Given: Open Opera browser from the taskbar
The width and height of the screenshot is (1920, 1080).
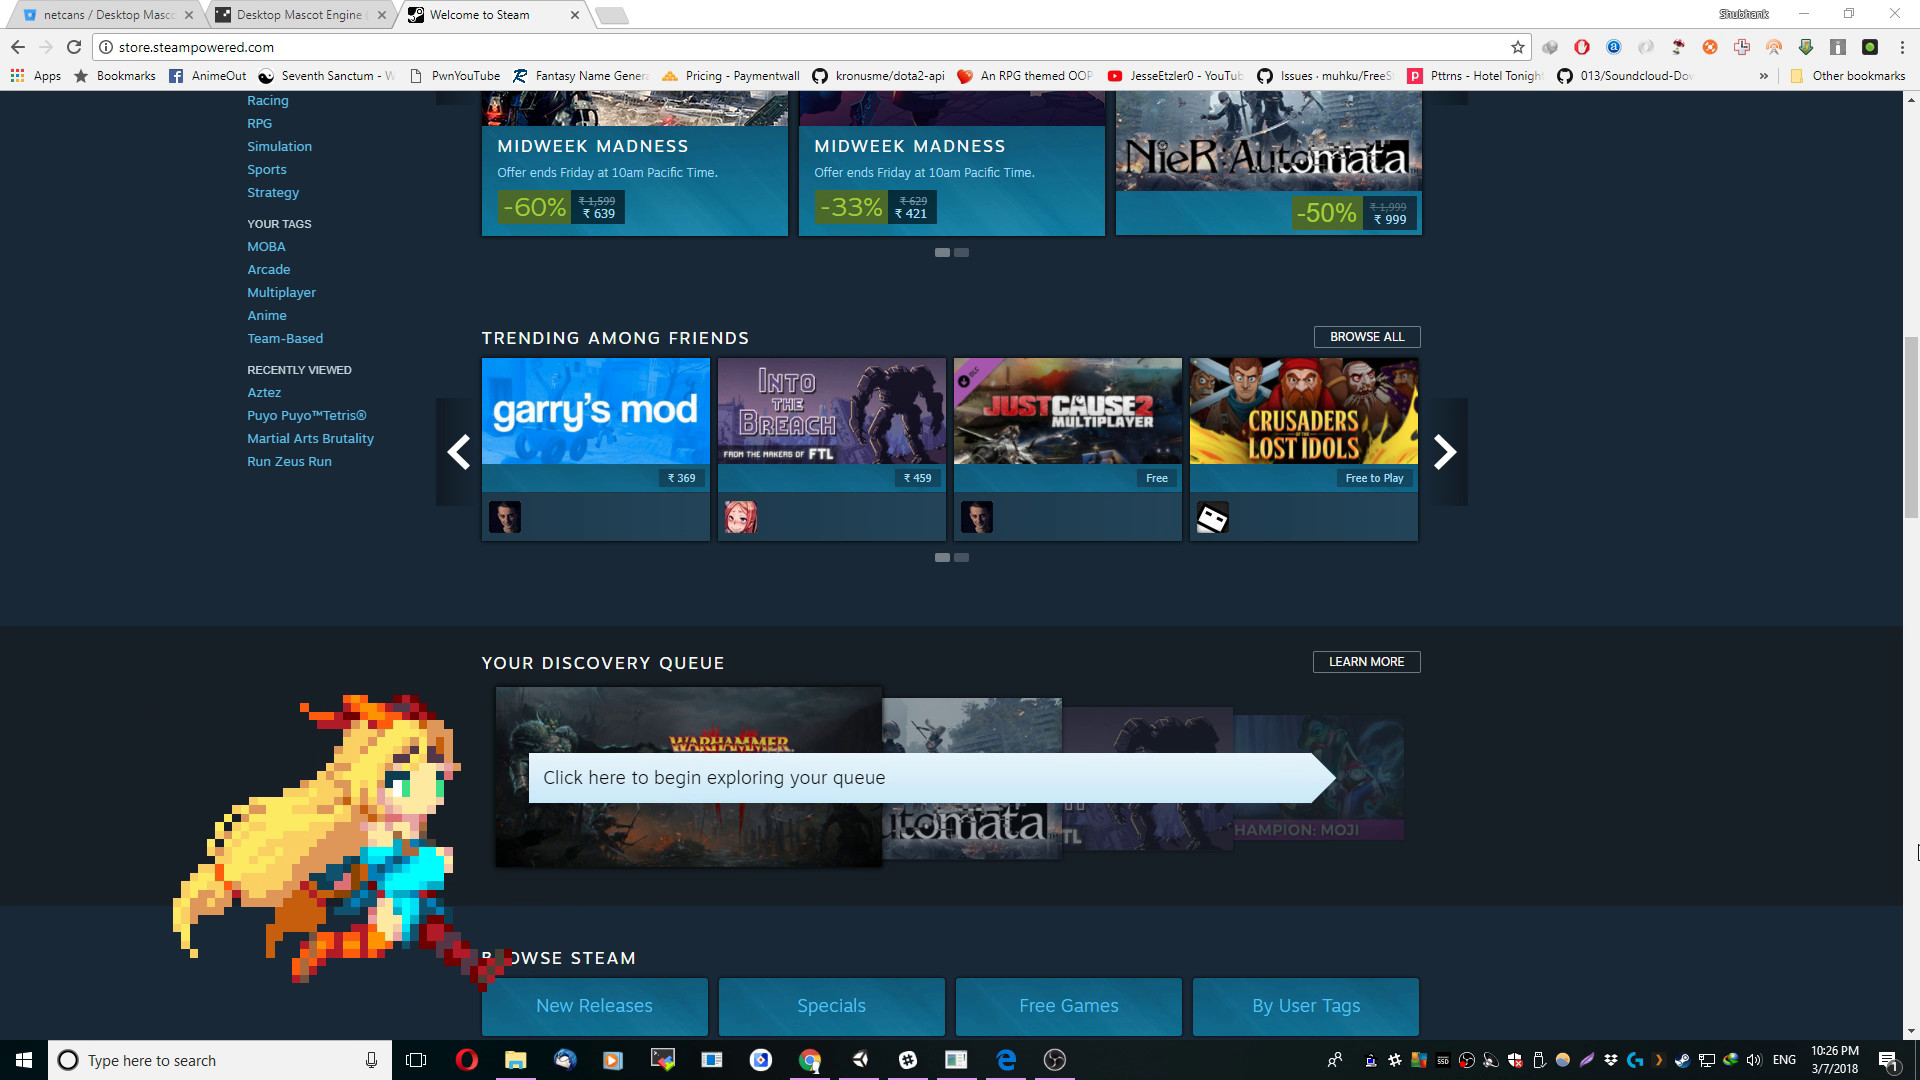Looking at the screenshot, I should 467,1060.
